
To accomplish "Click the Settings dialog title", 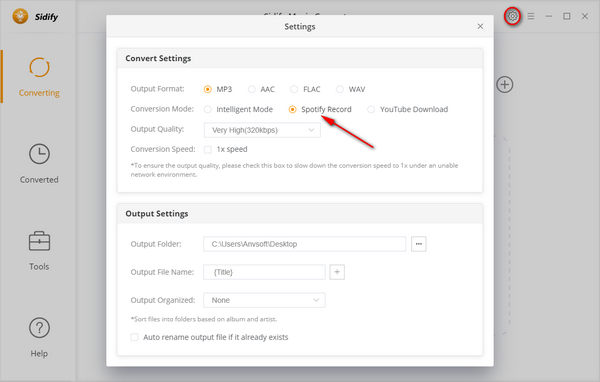I will pos(300,26).
